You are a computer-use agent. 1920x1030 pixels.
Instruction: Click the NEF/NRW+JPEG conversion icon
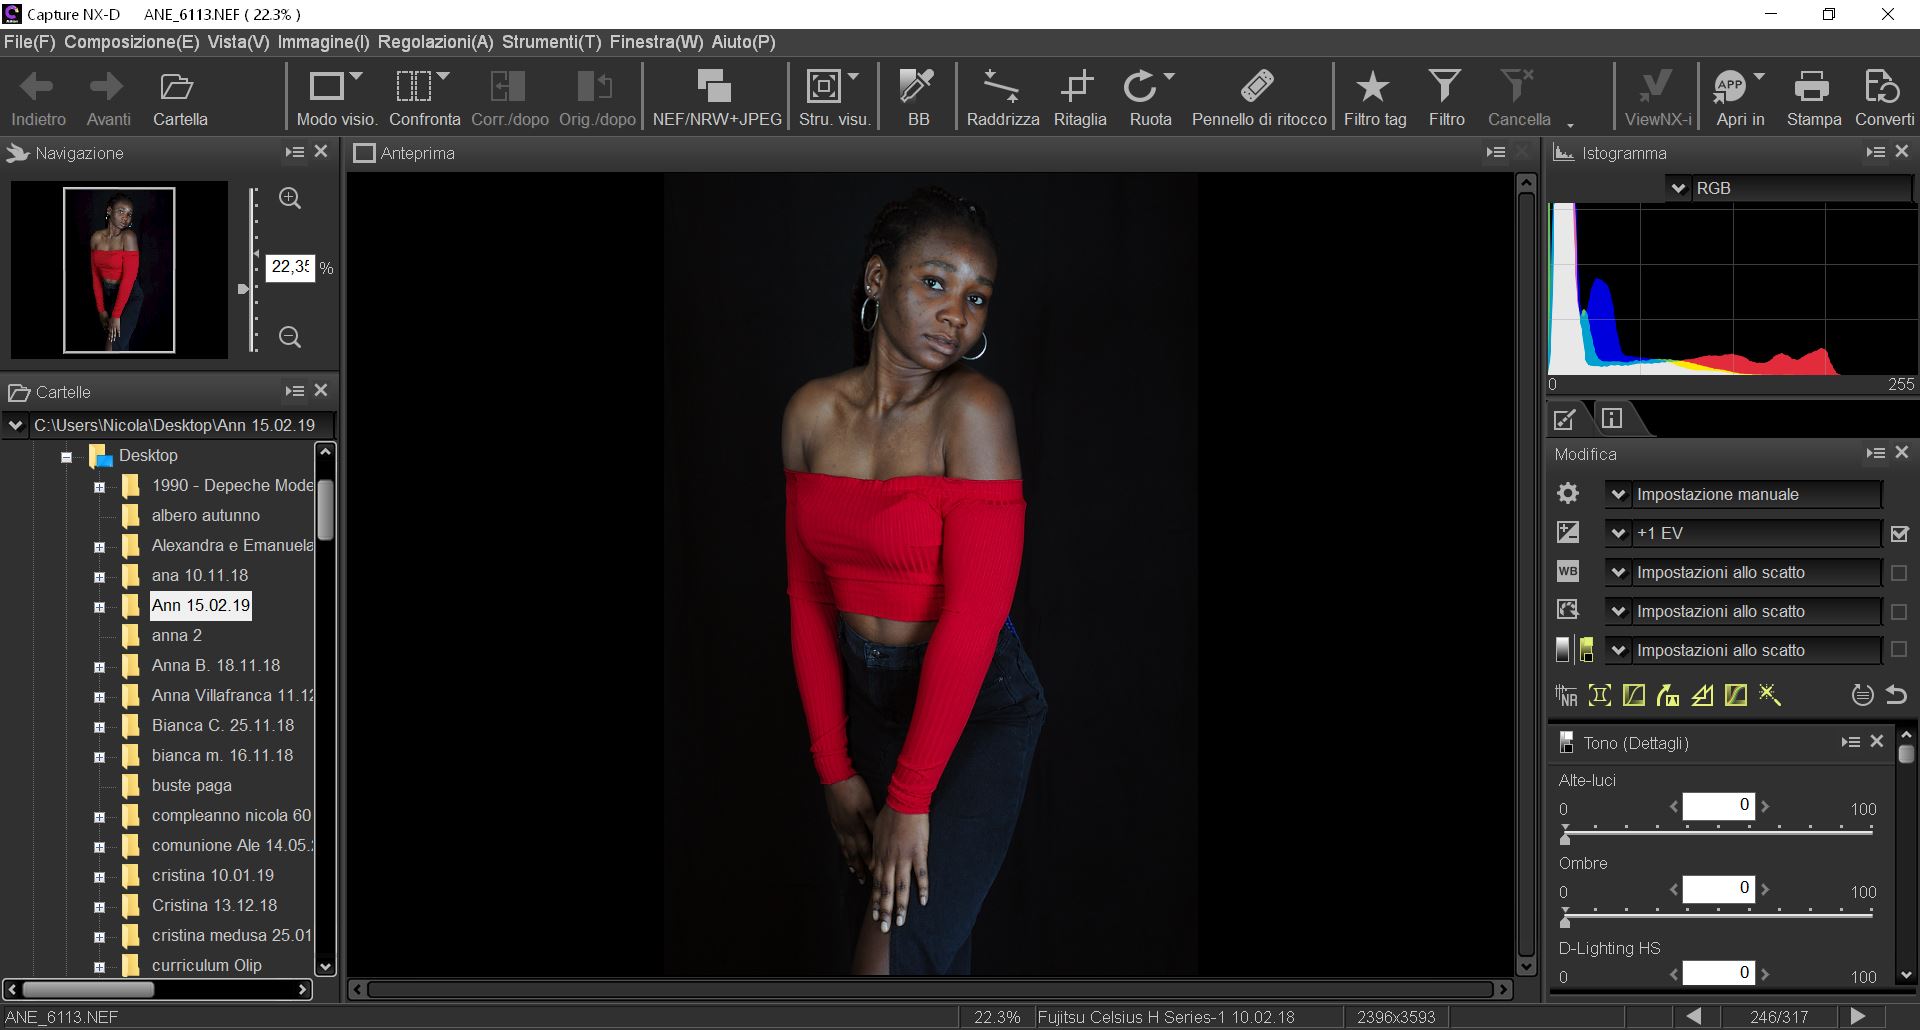[714, 95]
